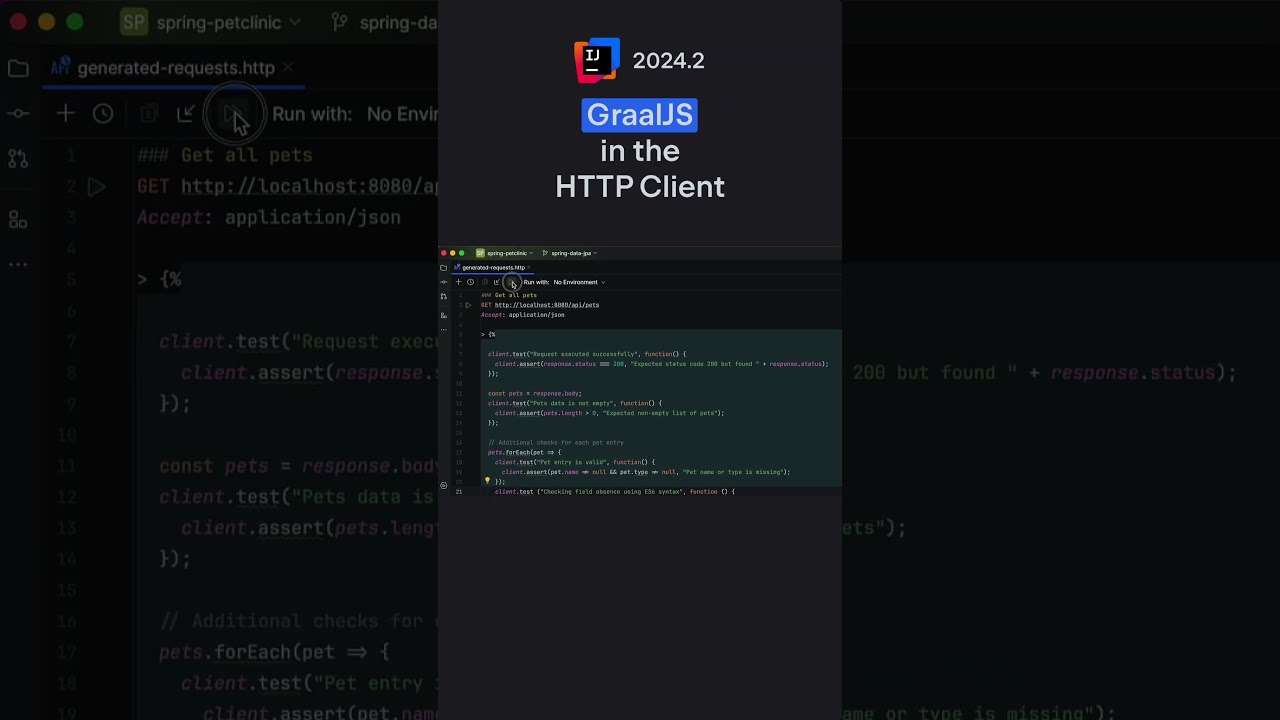Click the yellow lightbulb intention icon

[488, 481]
